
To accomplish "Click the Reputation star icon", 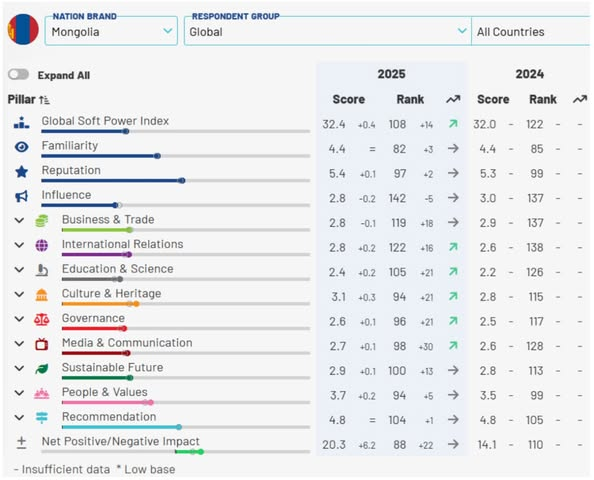I will click(x=22, y=172).
